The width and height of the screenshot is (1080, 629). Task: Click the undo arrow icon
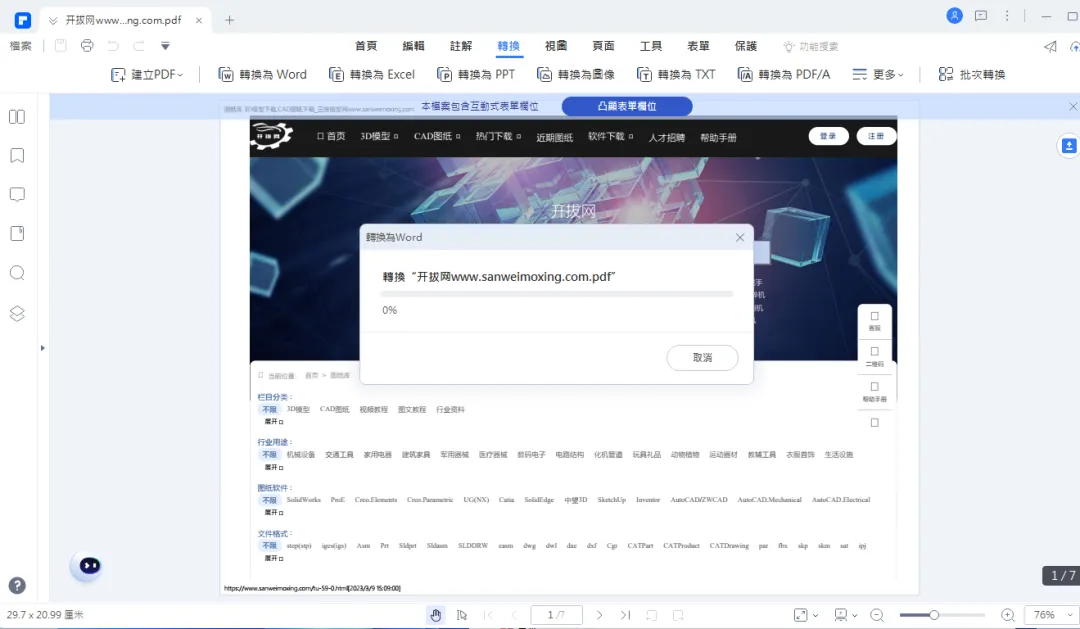pos(113,46)
